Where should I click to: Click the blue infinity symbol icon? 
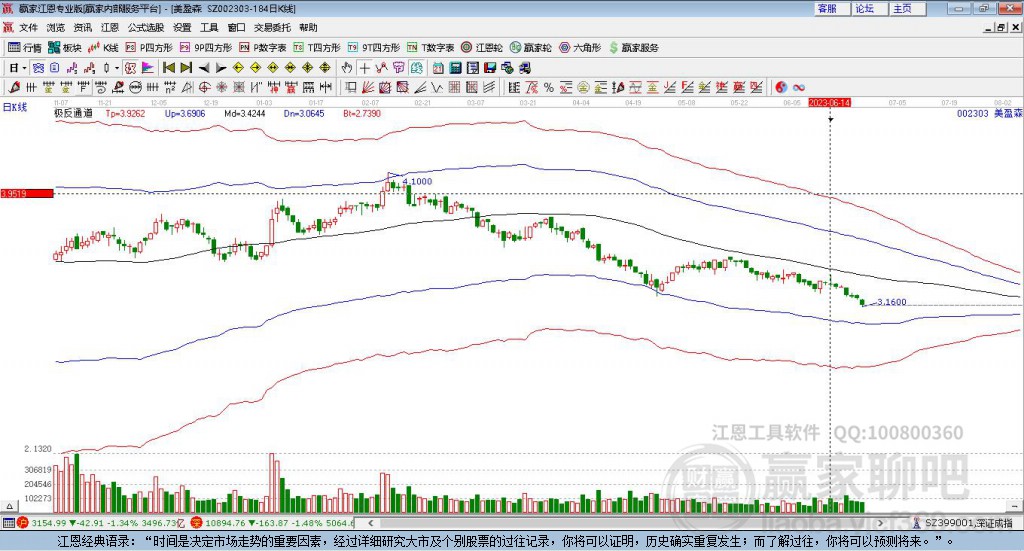coord(799,87)
